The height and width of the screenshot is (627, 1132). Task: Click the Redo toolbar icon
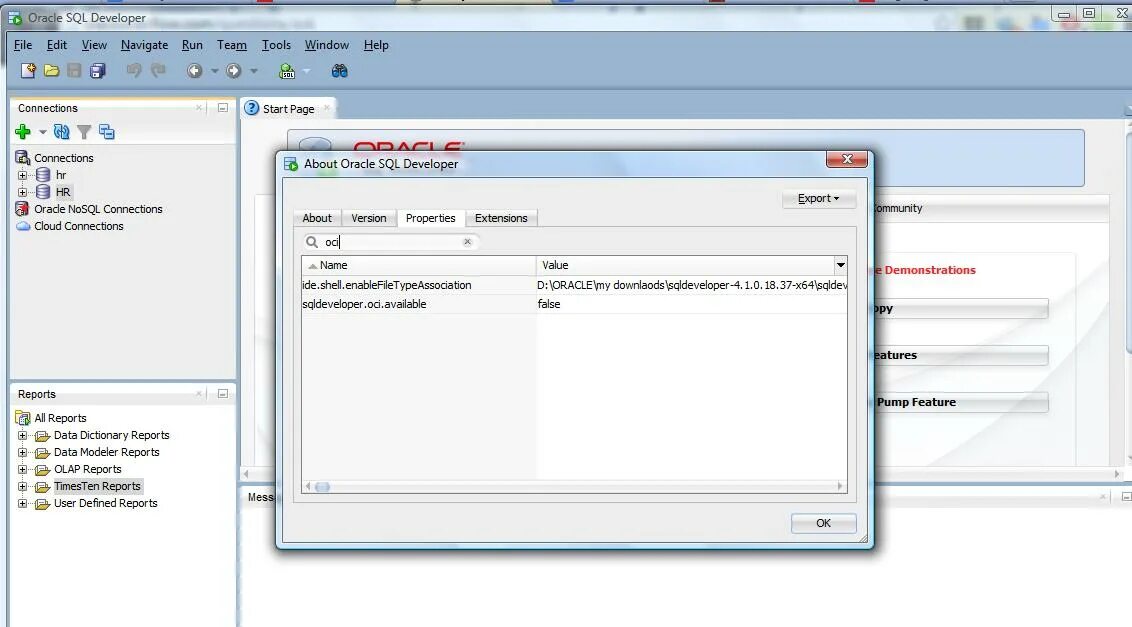click(x=158, y=70)
